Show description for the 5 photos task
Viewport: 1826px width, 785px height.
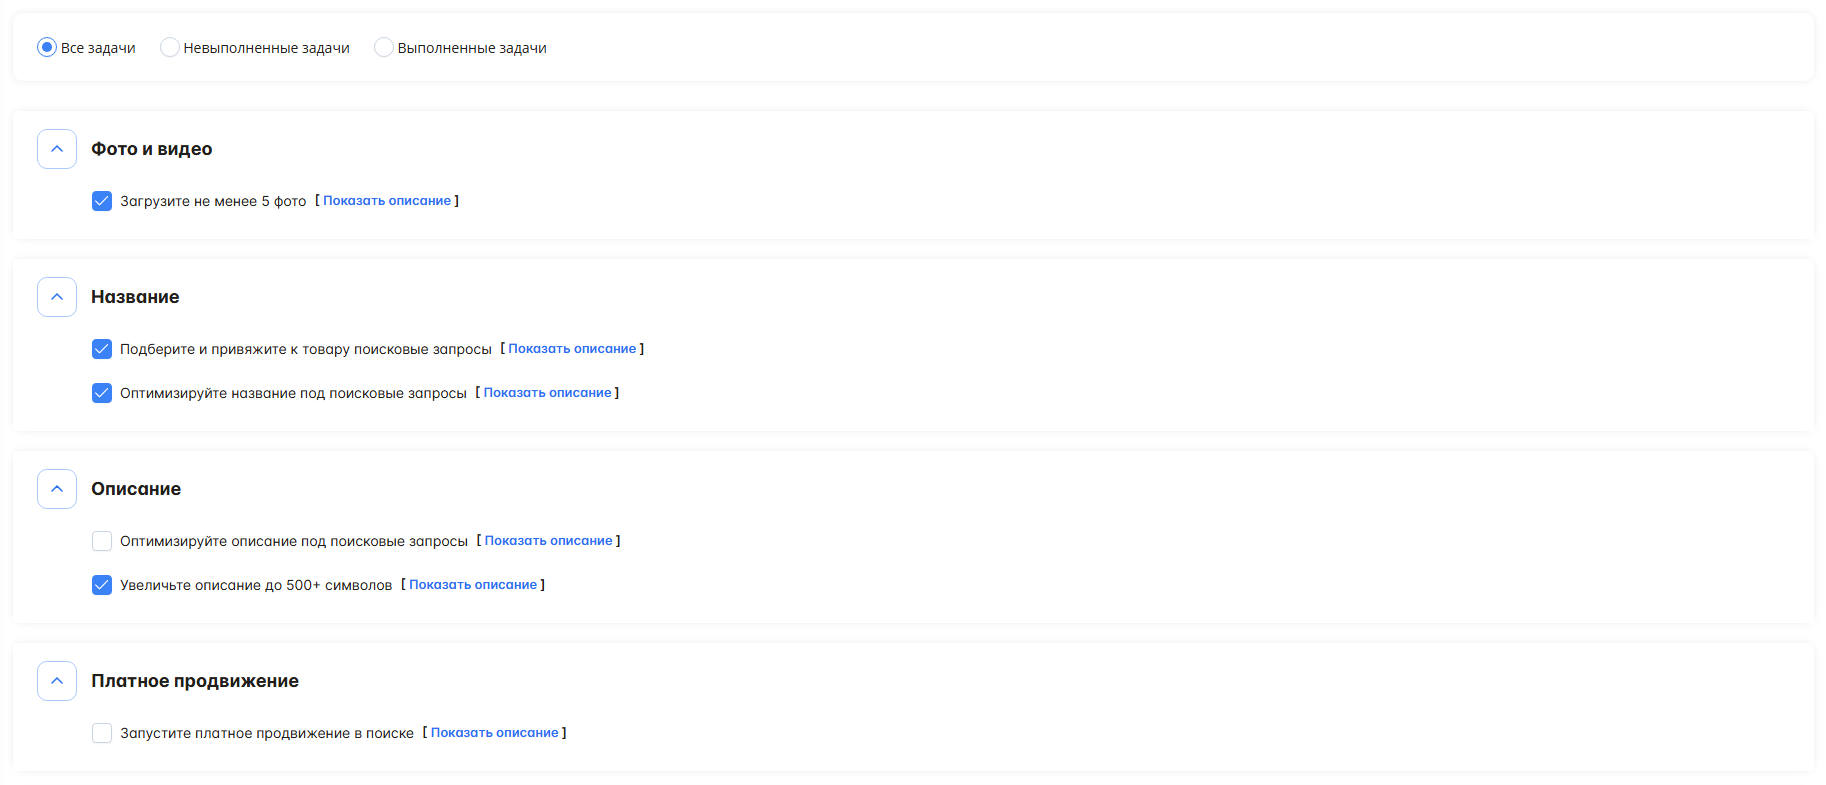click(x=386, y=201)
